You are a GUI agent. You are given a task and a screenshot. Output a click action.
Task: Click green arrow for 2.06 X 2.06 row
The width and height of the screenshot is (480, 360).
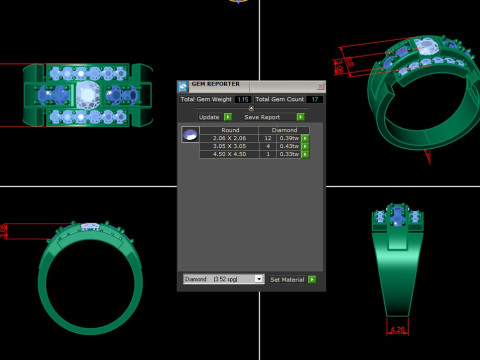[x=305, y=138]
